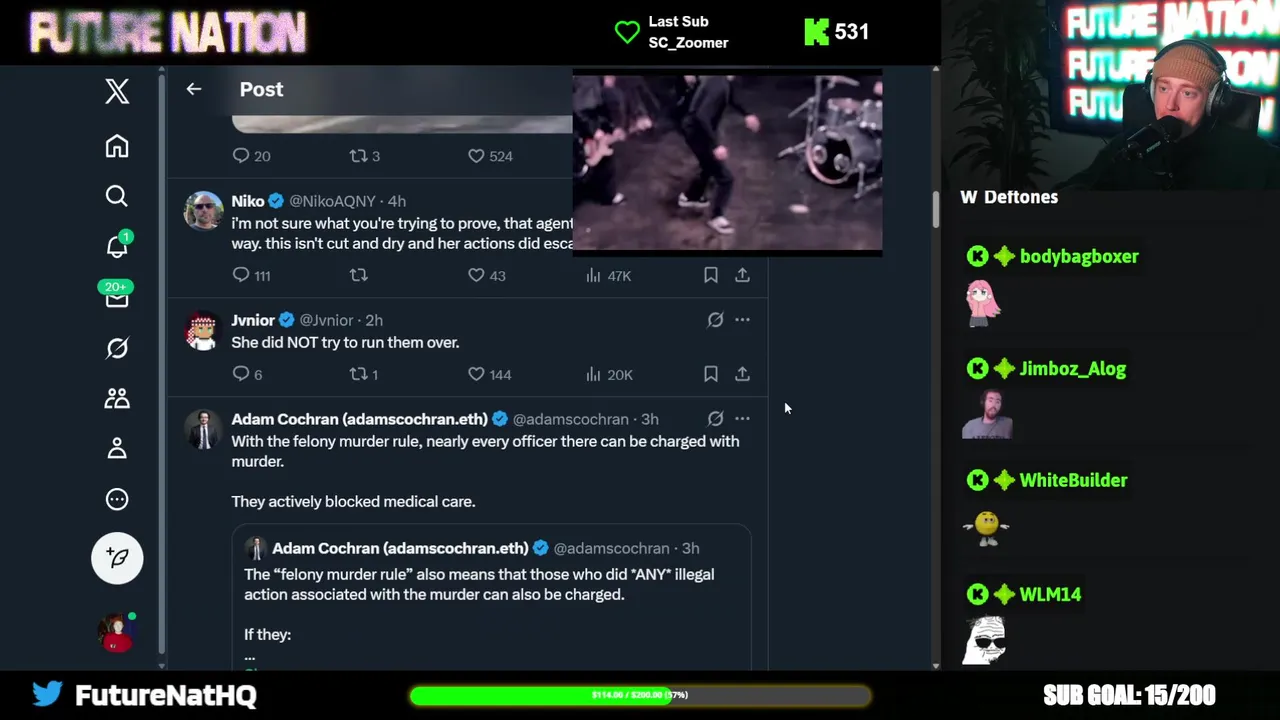Open more options on Adam Cochran's reply

pyautogui.click(x=742, y=419)
